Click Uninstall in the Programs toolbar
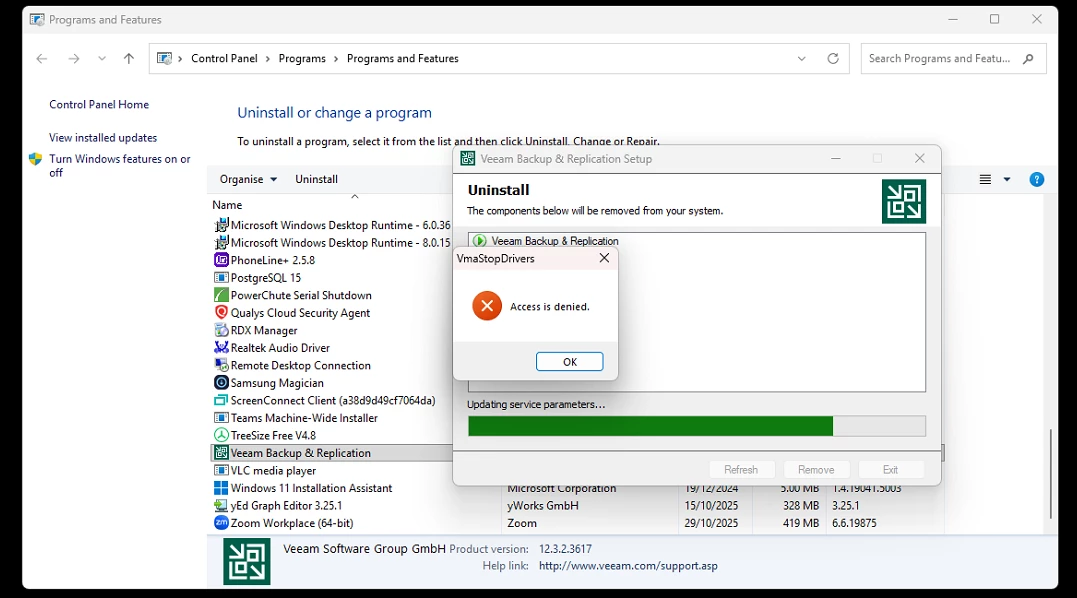This screenshot has height=598, width=1077. (317, 179)
